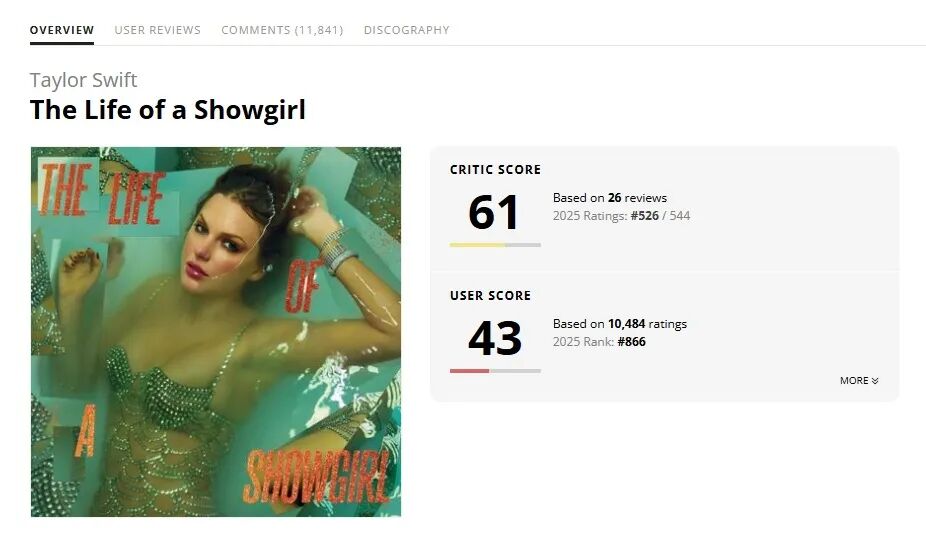Click the 544 total ratings count
This screenshot has width=926, height=542.
[x=680, y=216]
